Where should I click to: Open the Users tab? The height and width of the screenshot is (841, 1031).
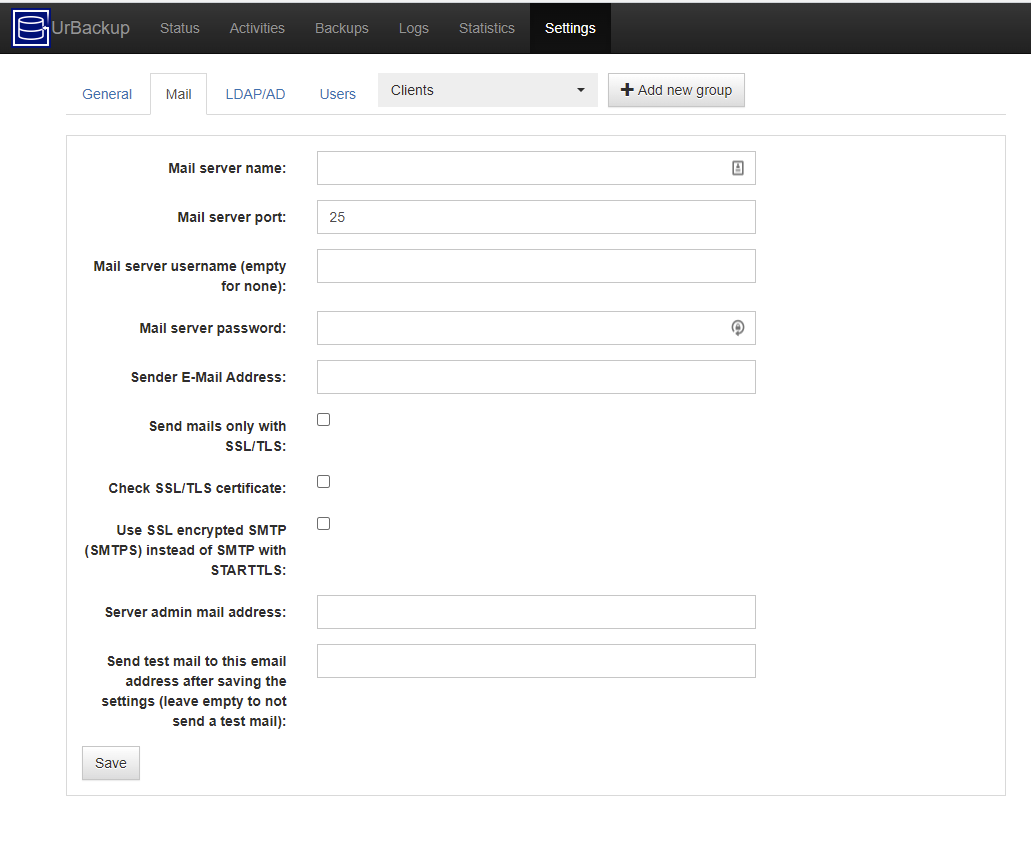click(x=337, y=94)
